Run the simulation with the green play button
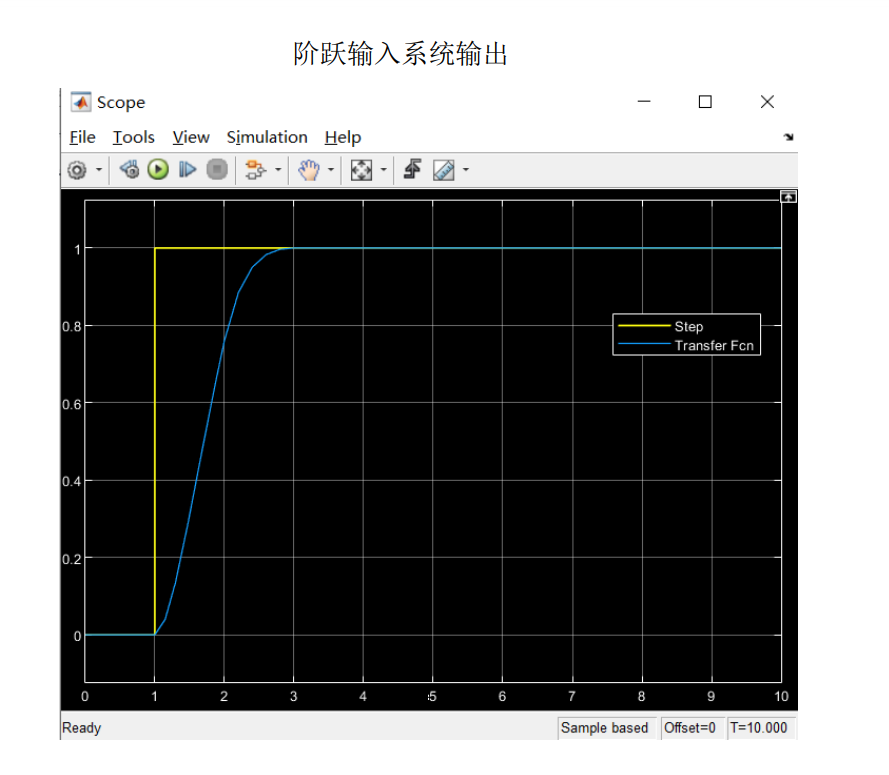This screenshot has height=775, width=889. [x=158, y=169]
